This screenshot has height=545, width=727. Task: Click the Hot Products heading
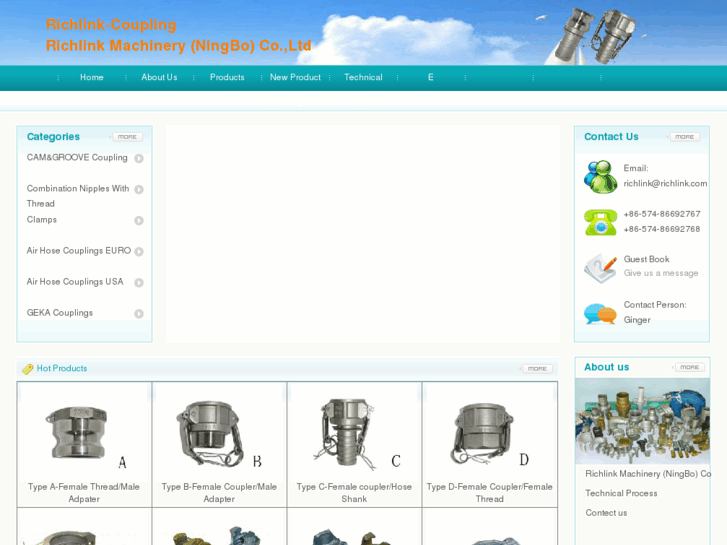(x=62, y=368)
